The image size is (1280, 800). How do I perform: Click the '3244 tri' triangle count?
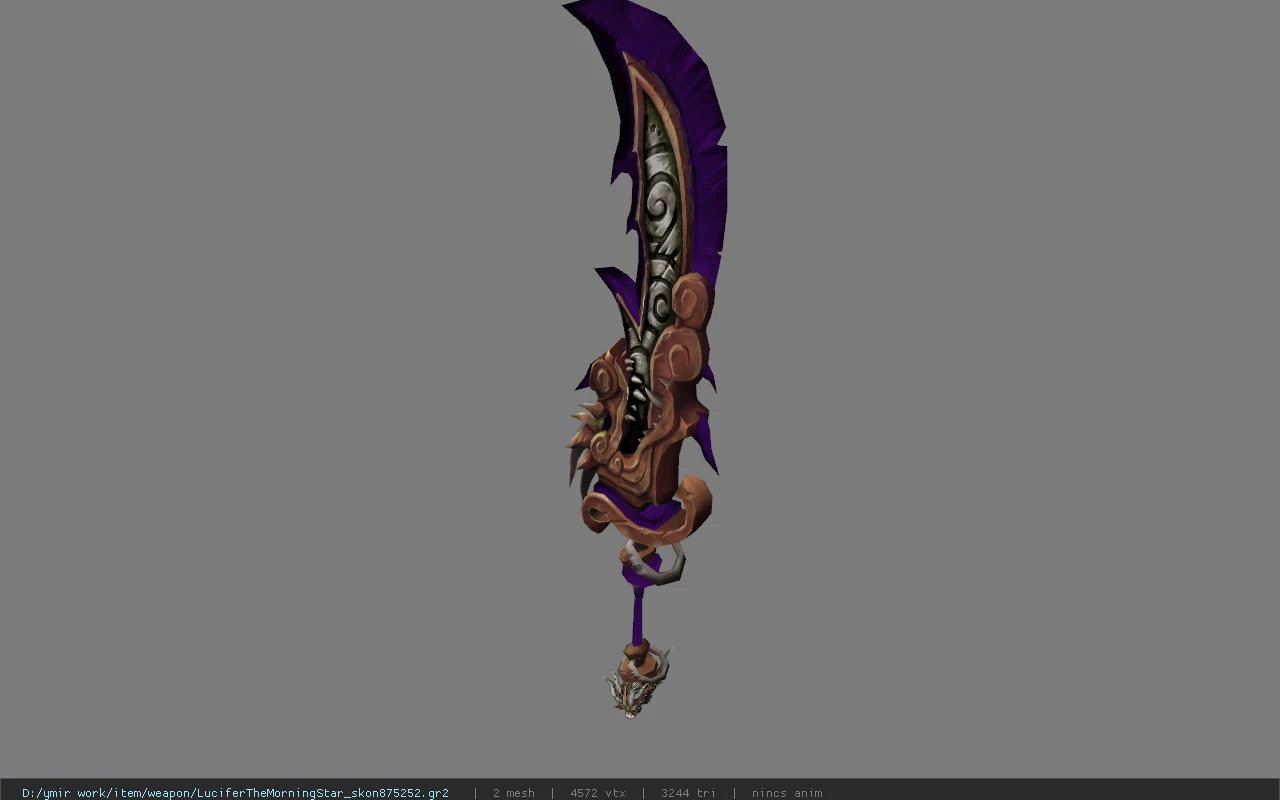(688, 793)
